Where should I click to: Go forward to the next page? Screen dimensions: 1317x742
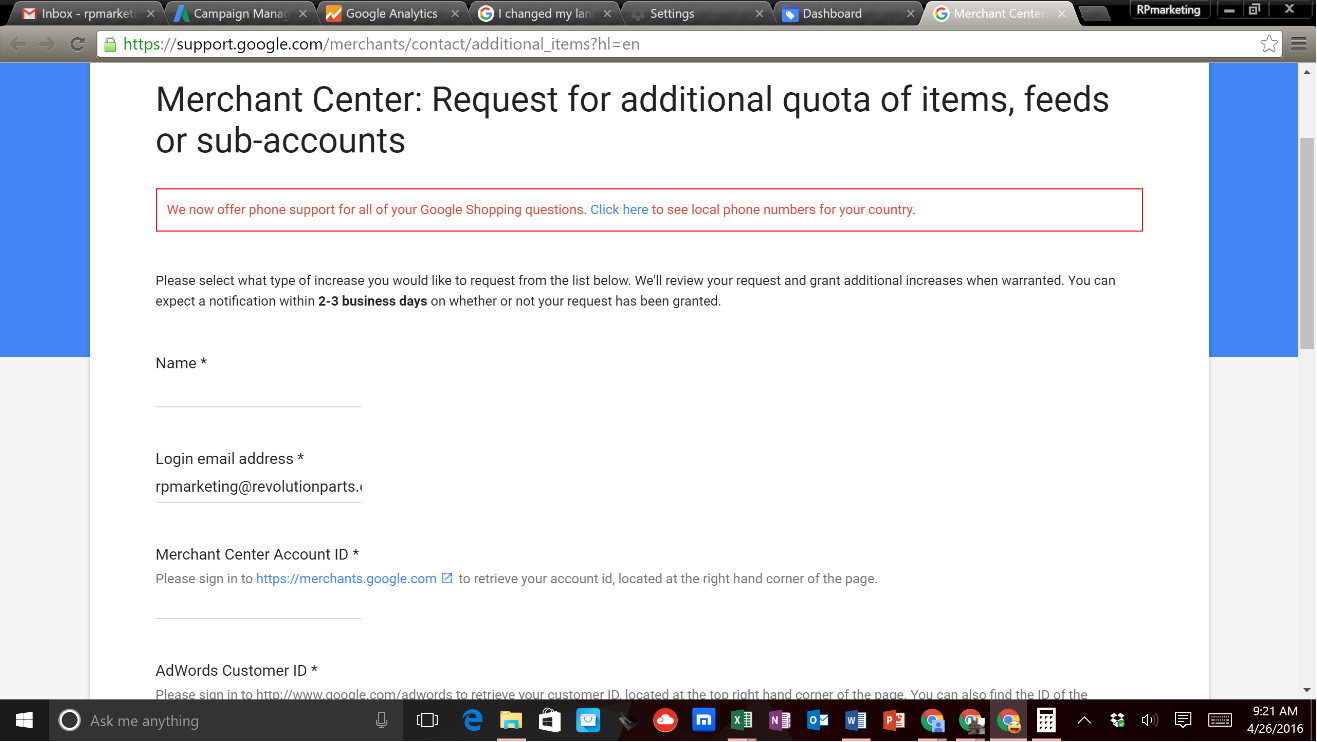47,44
